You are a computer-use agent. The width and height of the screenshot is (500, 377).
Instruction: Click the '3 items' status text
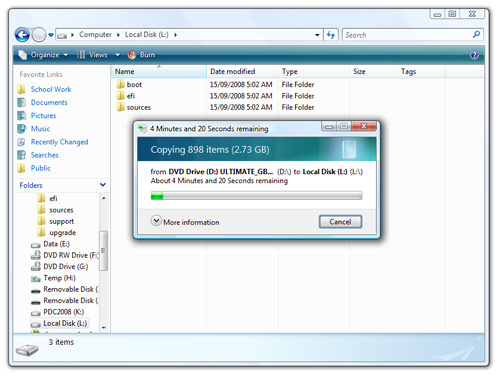(x=61, y=342)
